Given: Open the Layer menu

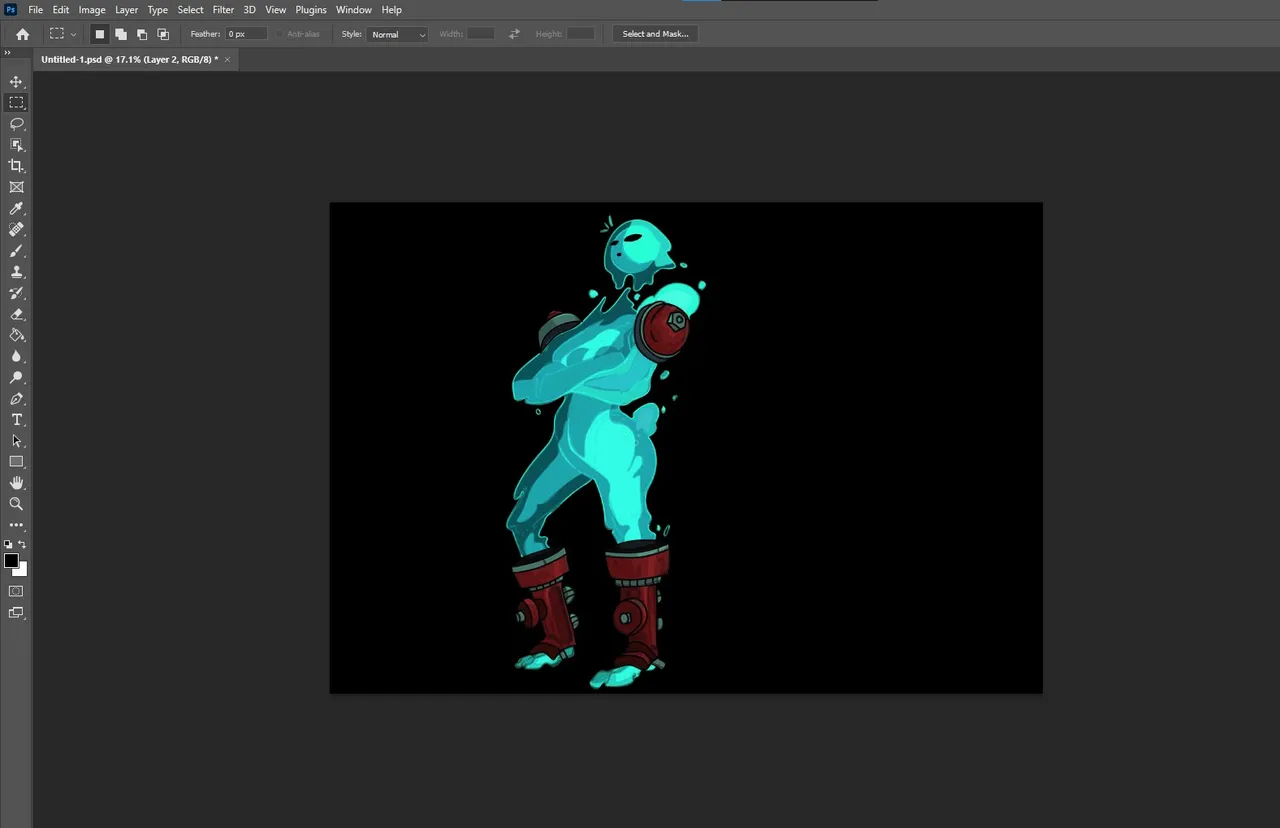Looking at the screenshot, I should [x=126, y=10].
